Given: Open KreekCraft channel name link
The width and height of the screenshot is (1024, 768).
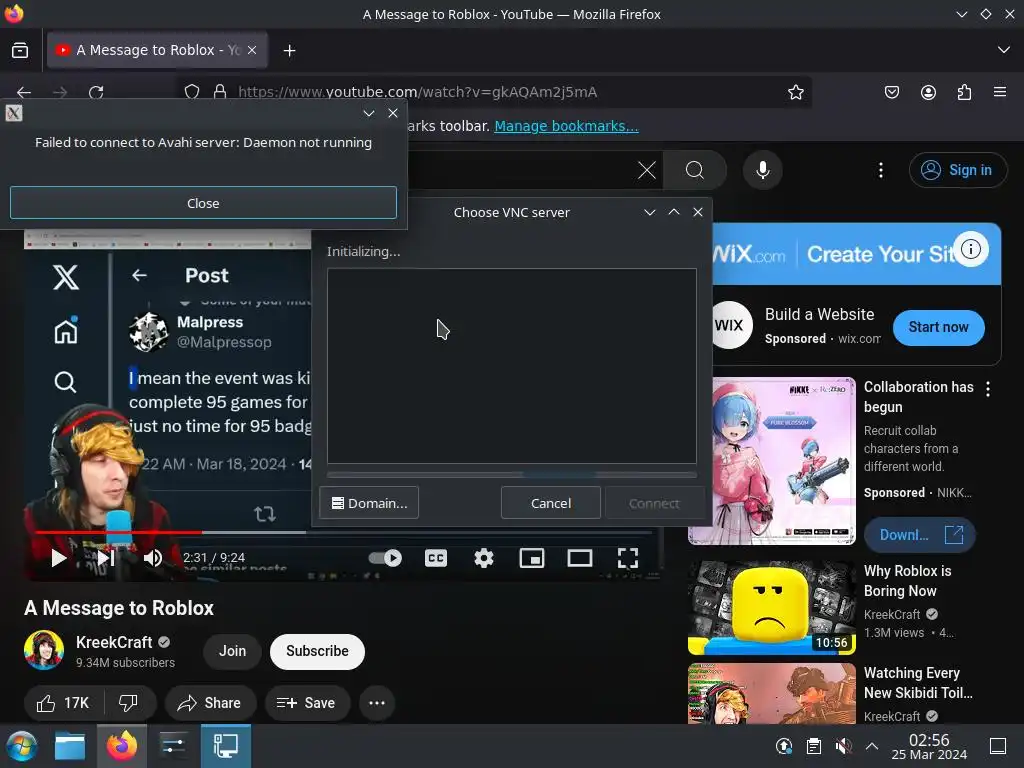Looking at the screenshot, I should tap(114, 643).
